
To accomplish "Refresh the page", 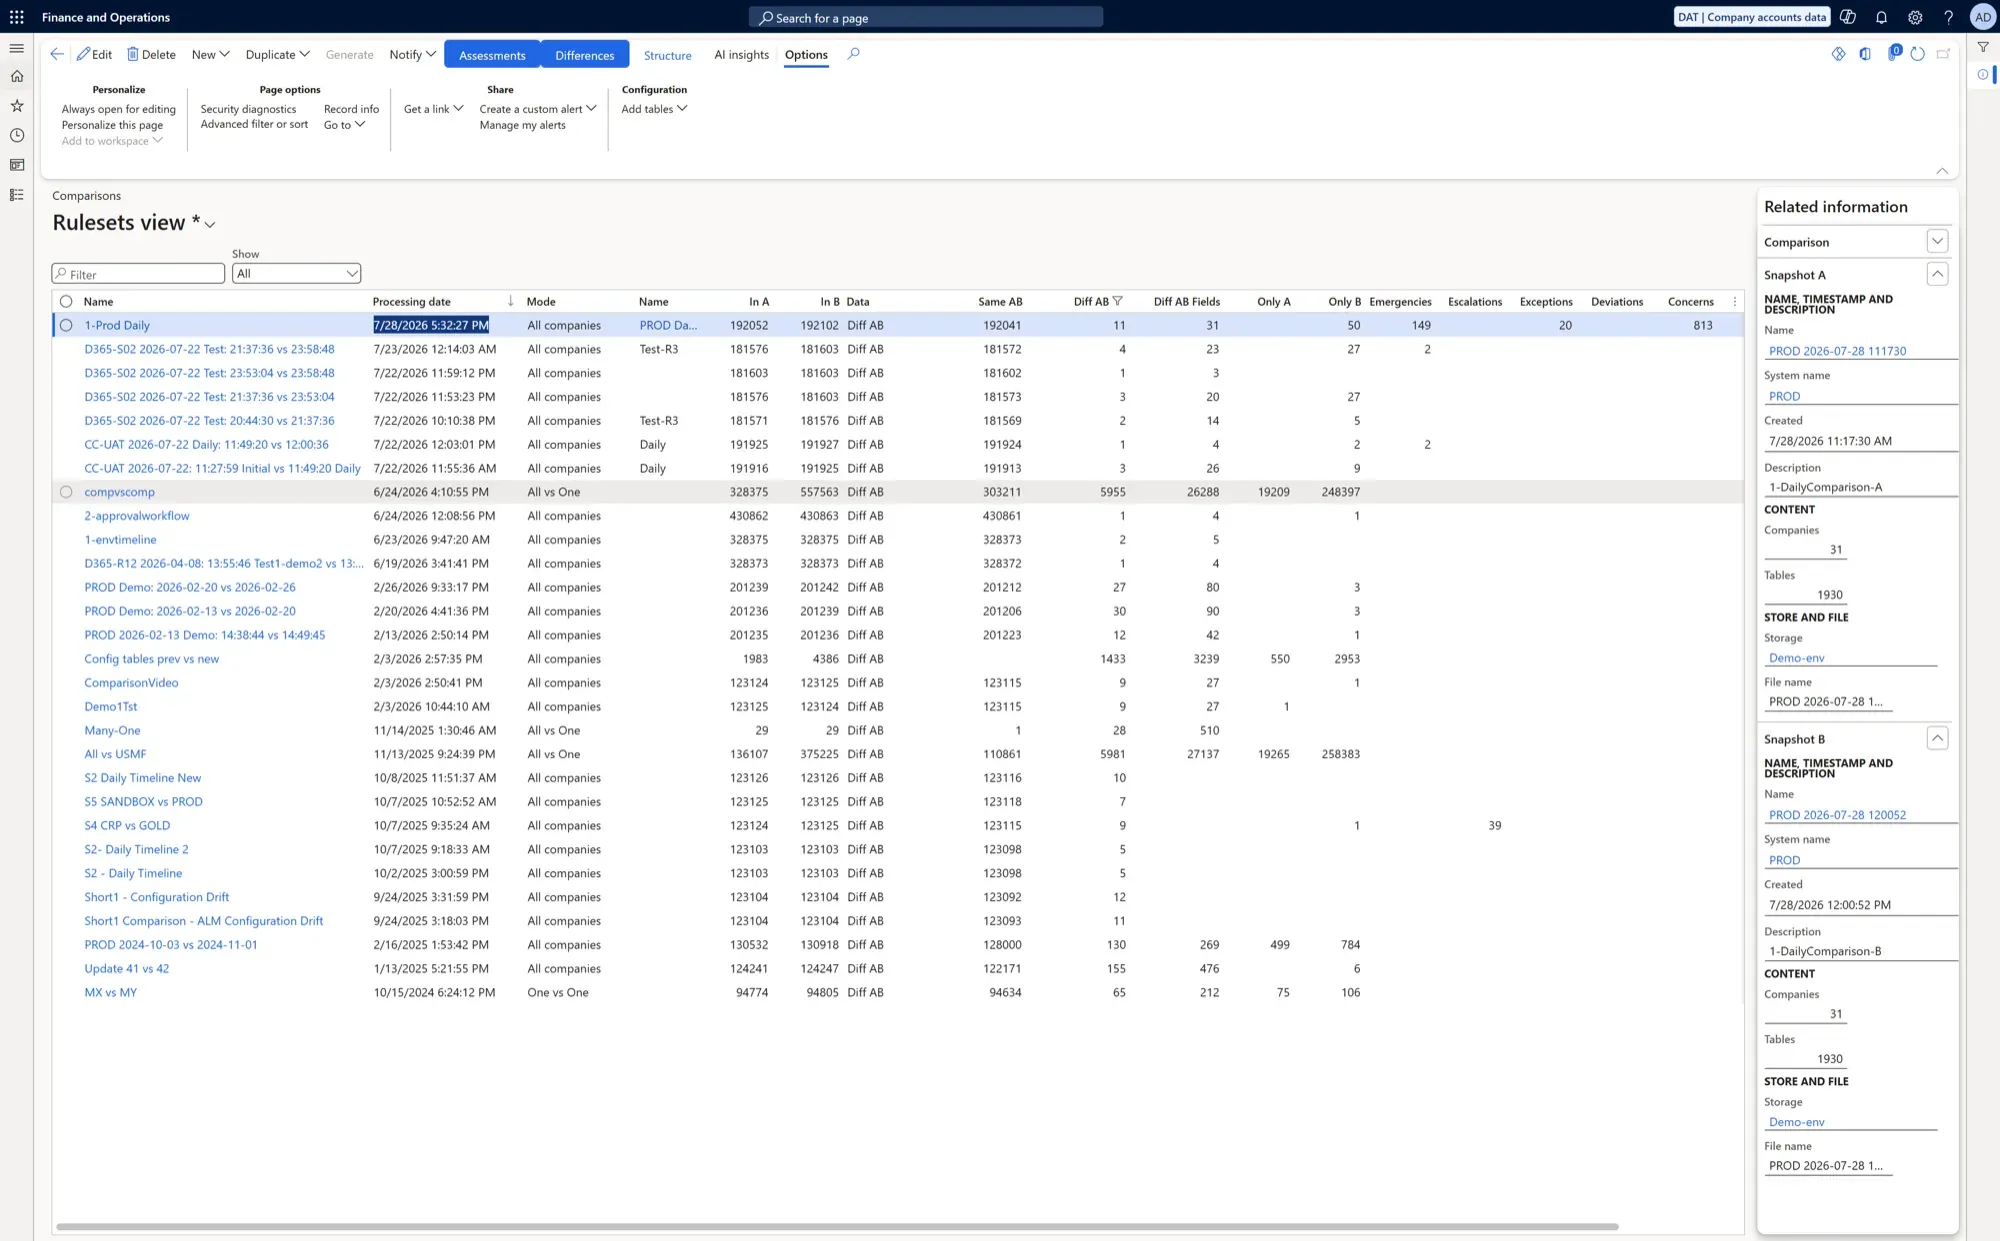I will click(x=1917, y=54).
